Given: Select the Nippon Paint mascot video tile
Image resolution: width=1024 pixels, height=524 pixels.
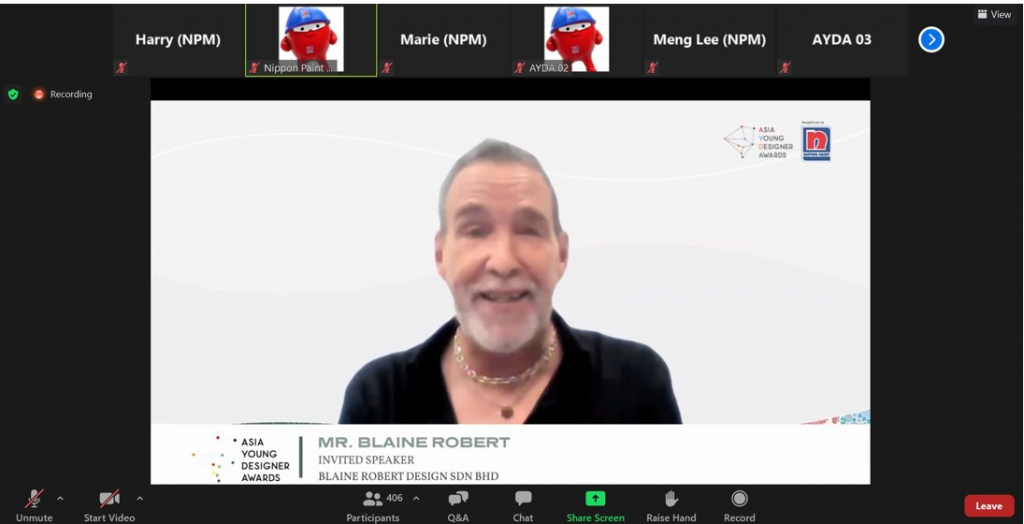Looking at the screenshot, I should pos(311,40).
